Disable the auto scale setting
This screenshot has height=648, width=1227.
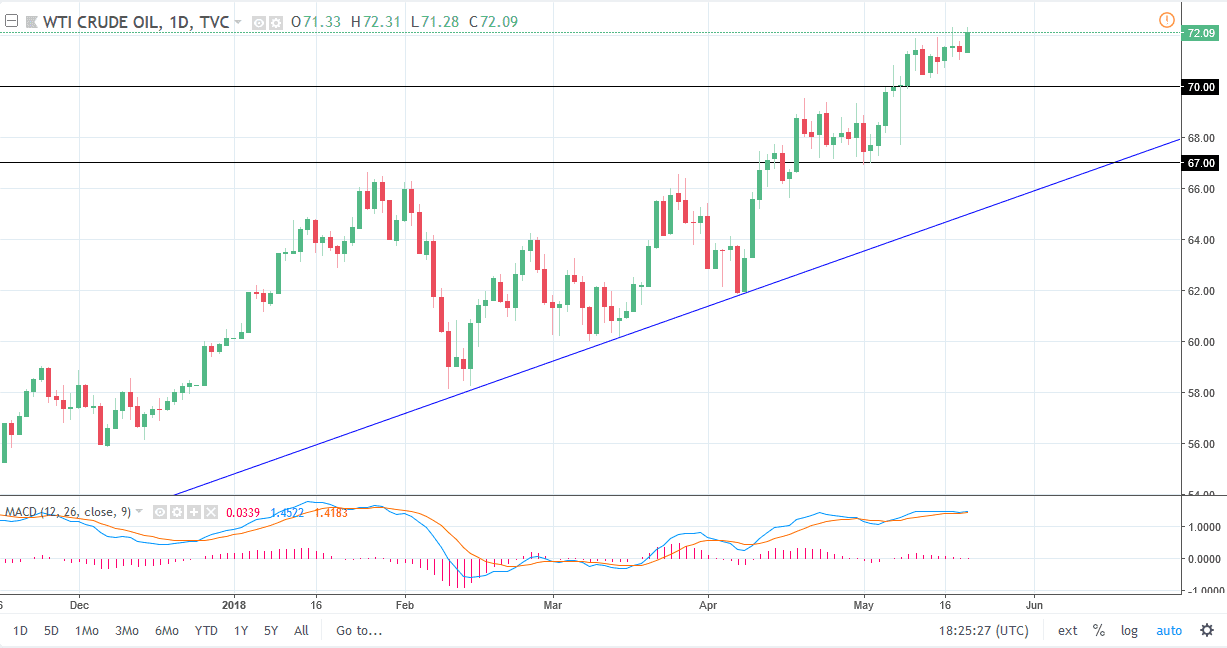pos(1168,631)
